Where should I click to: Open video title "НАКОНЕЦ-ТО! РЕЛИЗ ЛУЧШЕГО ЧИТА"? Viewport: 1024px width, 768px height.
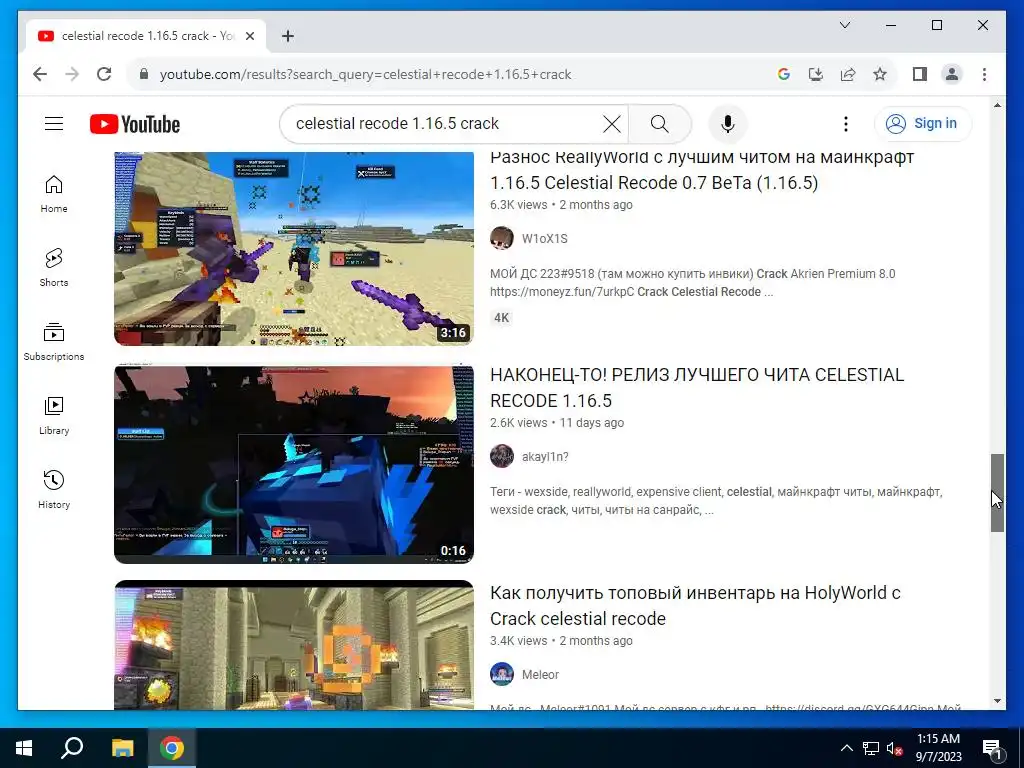697,387
